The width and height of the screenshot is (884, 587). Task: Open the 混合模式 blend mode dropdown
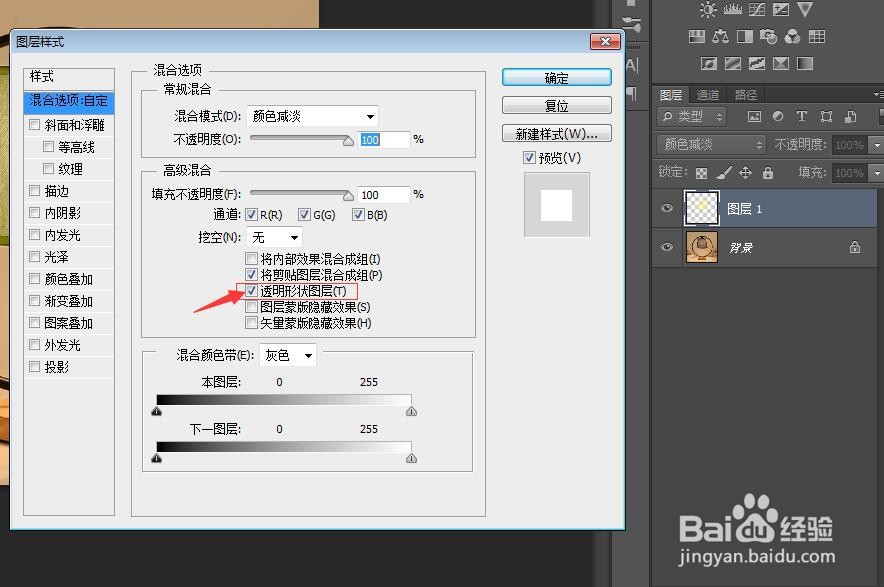tap(310, 115)
